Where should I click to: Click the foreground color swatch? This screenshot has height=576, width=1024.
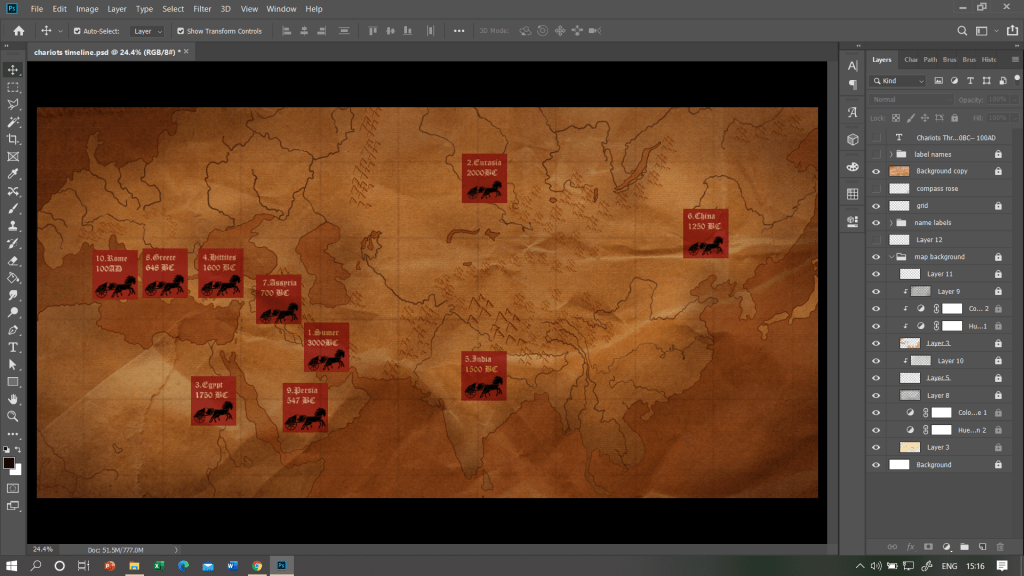coord(9,463)
